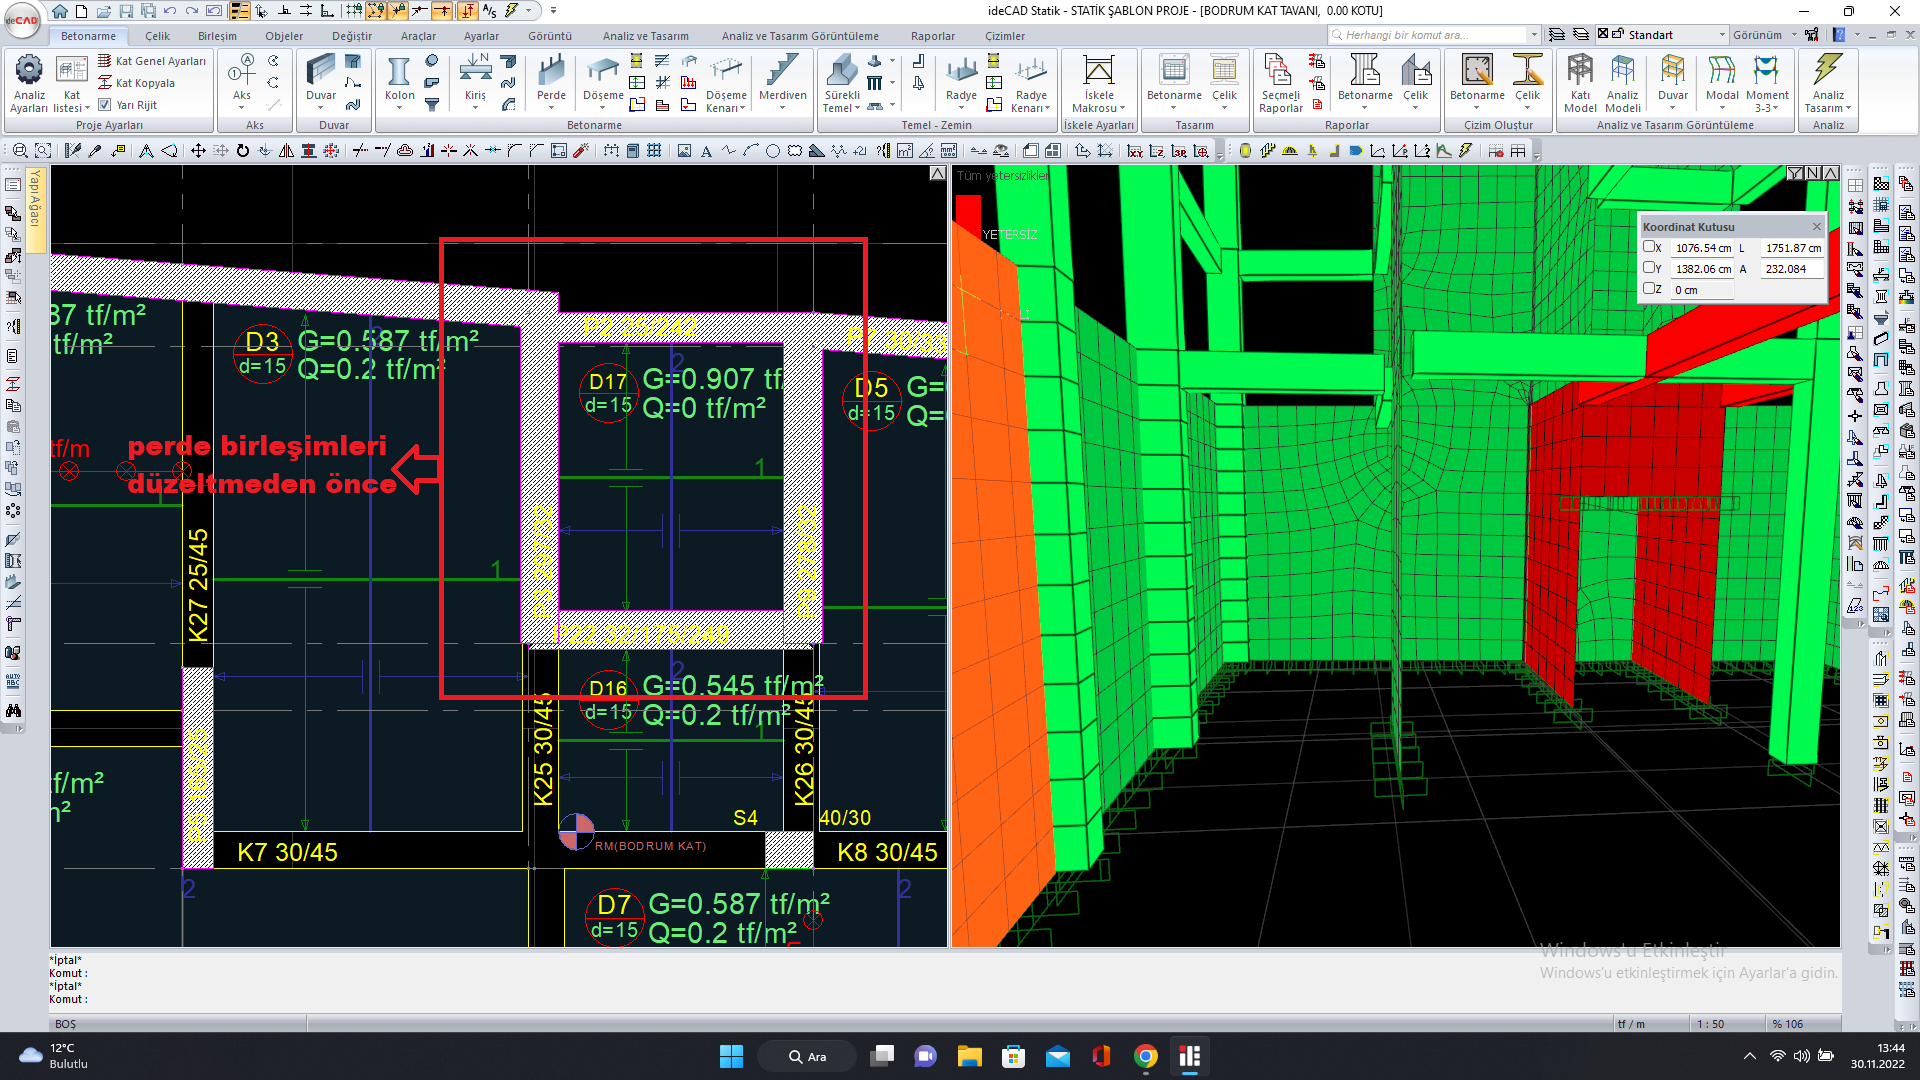This screenshot has height=1080, width=1920.
Task: Show the Analiz Modeli view
Action: click(1623, 83)
